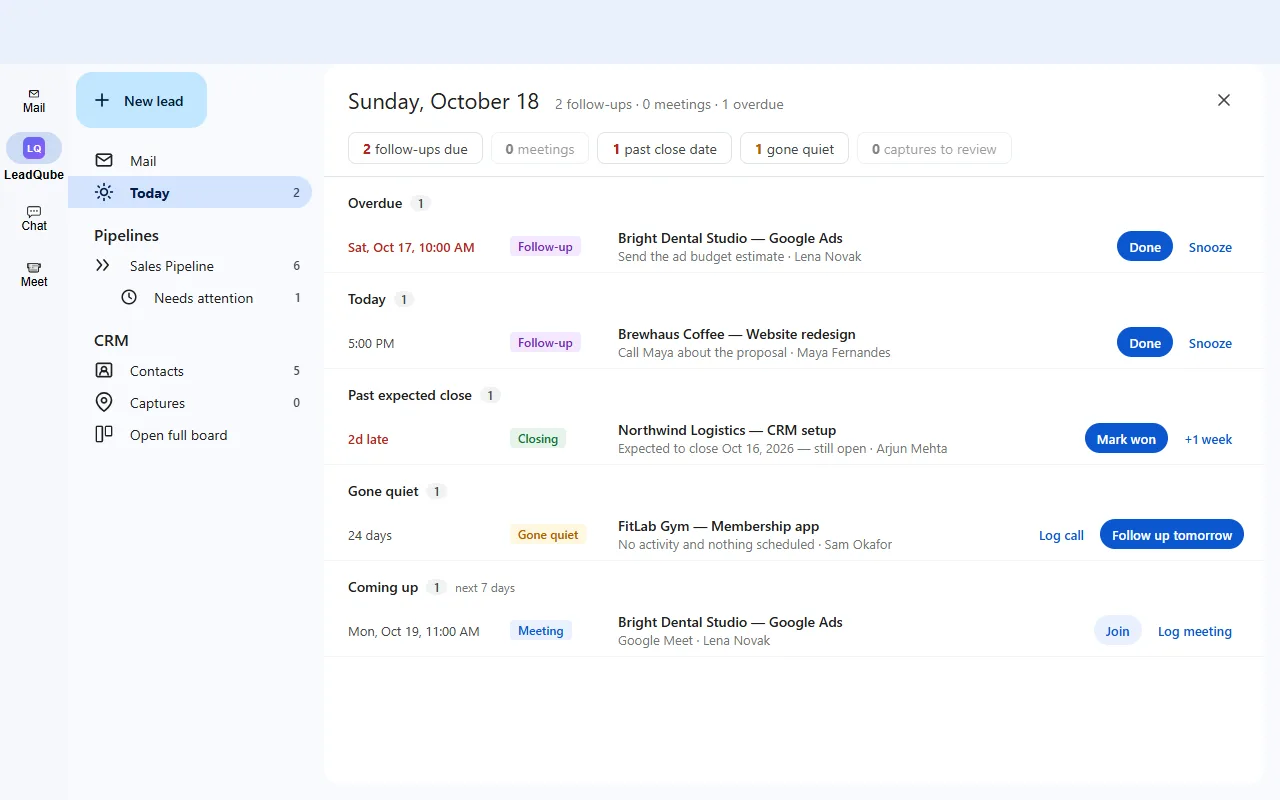Close the Today panel with the X
This screenshot has width=1280, height=800.
point(1224,100)
